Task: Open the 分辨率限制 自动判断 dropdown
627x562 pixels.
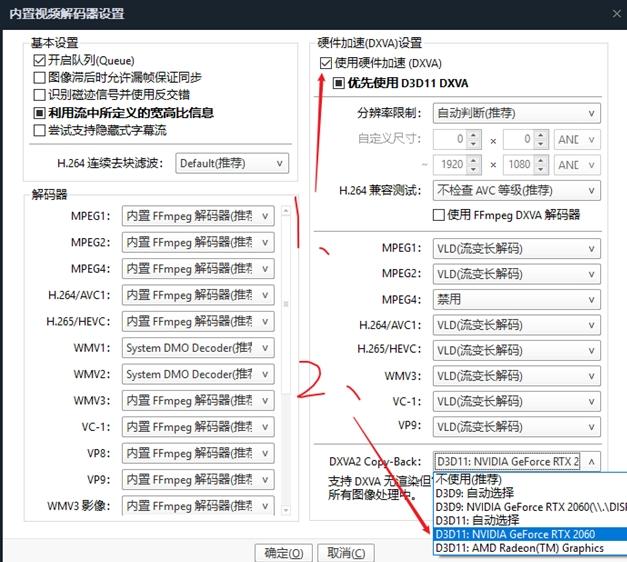Action: 517,113
